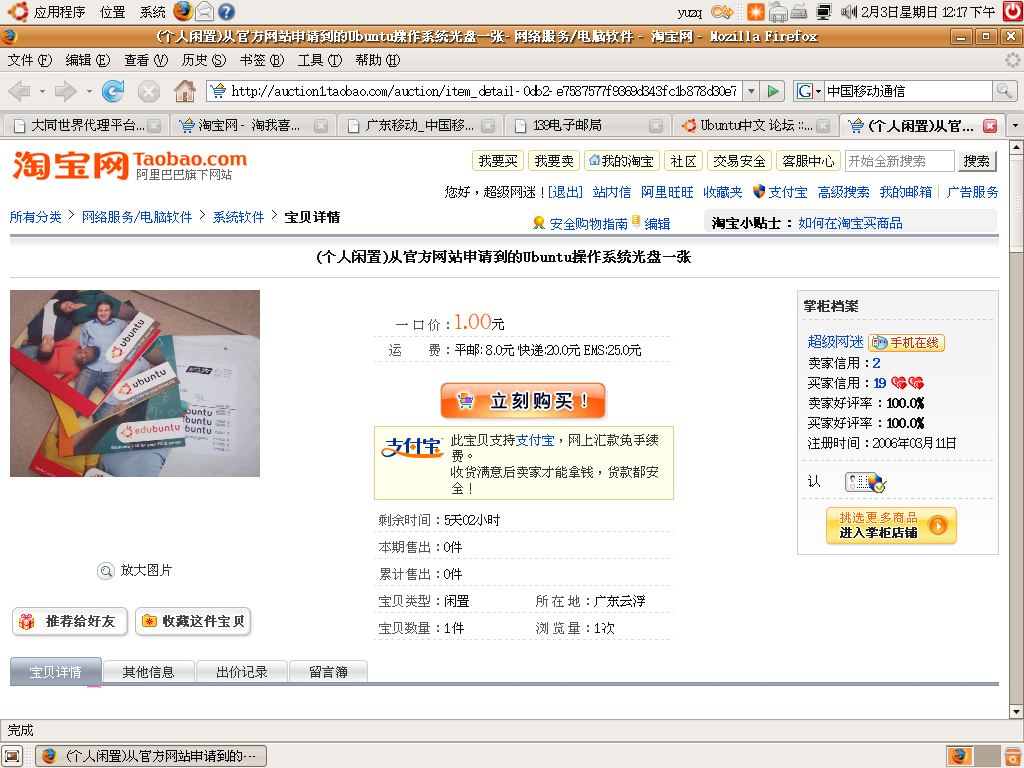This screenshot has width=1024, height=768.
Task: Switch to the 淘宝网 - 淘我喜 tab
Action: pos(253,125)
